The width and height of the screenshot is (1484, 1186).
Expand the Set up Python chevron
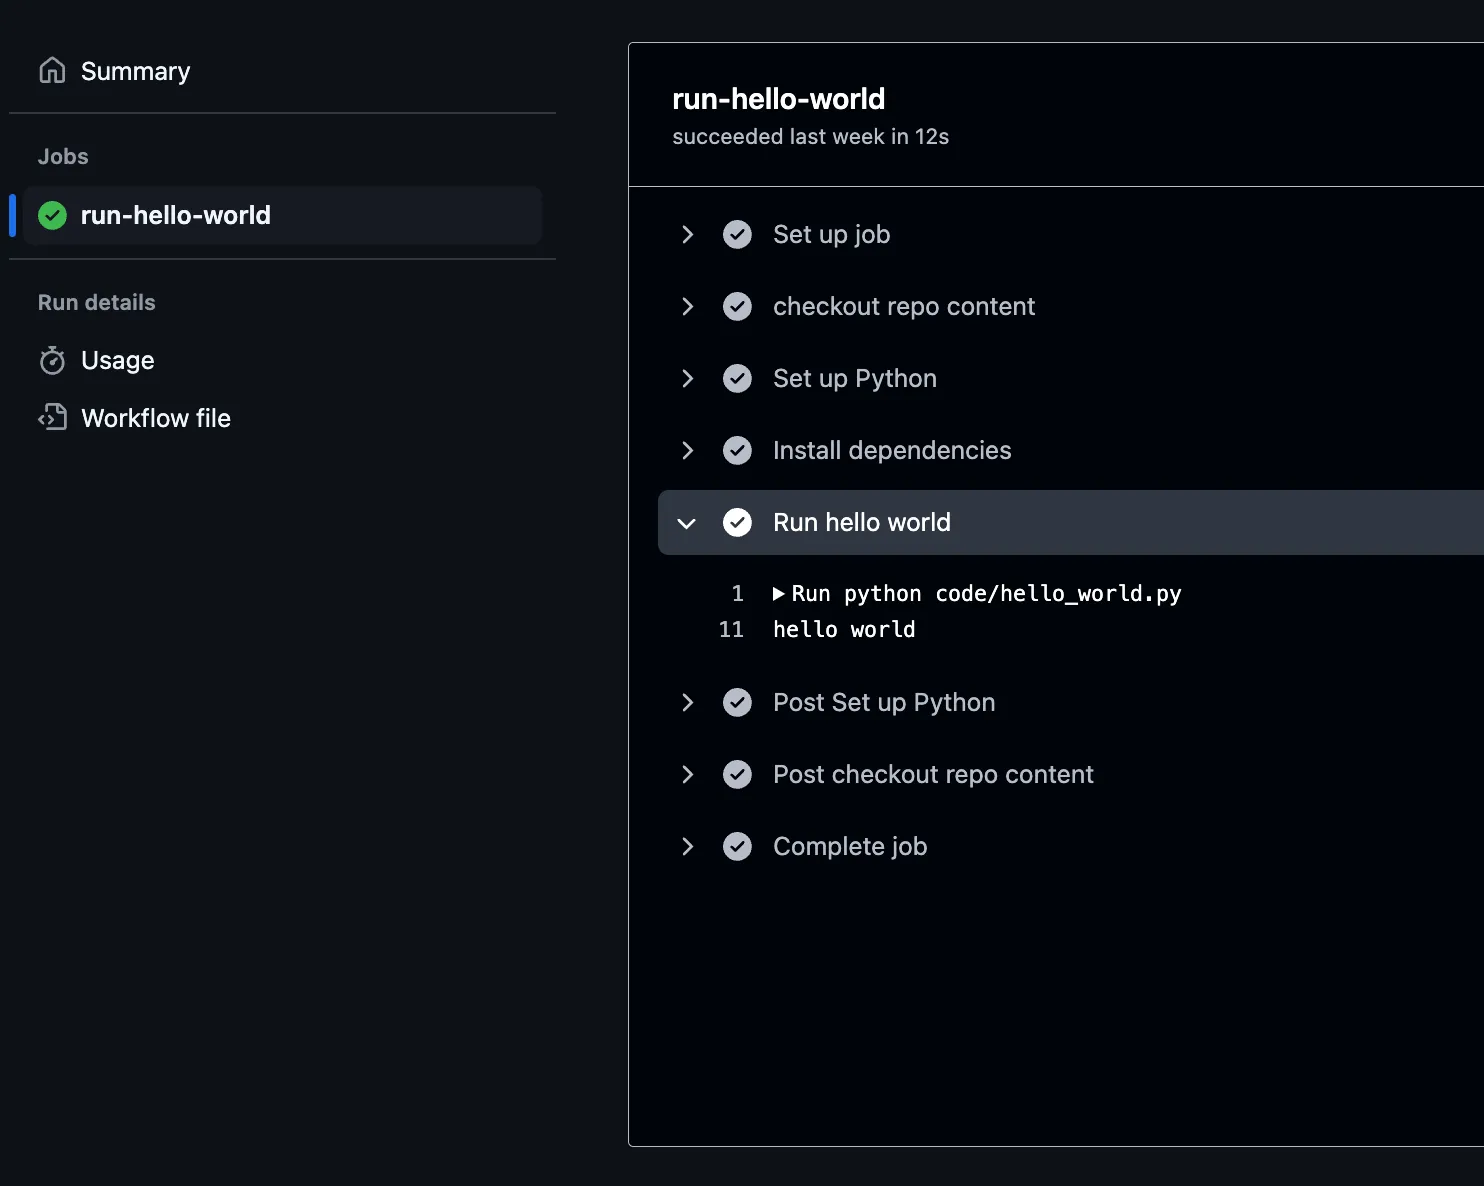click(x=687, y=379)
